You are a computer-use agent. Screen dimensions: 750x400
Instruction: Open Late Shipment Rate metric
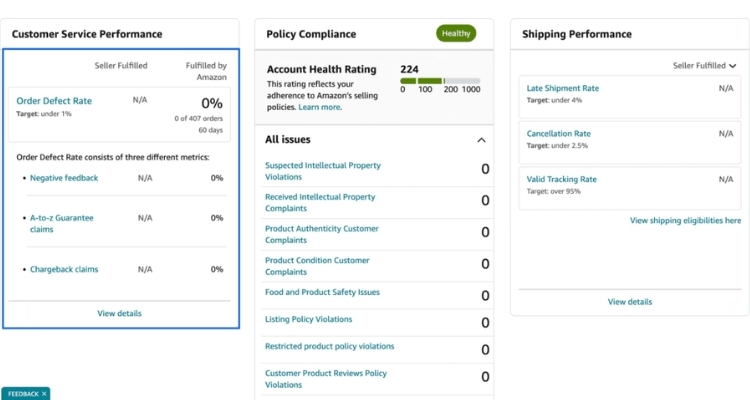(x=562, y=88)
